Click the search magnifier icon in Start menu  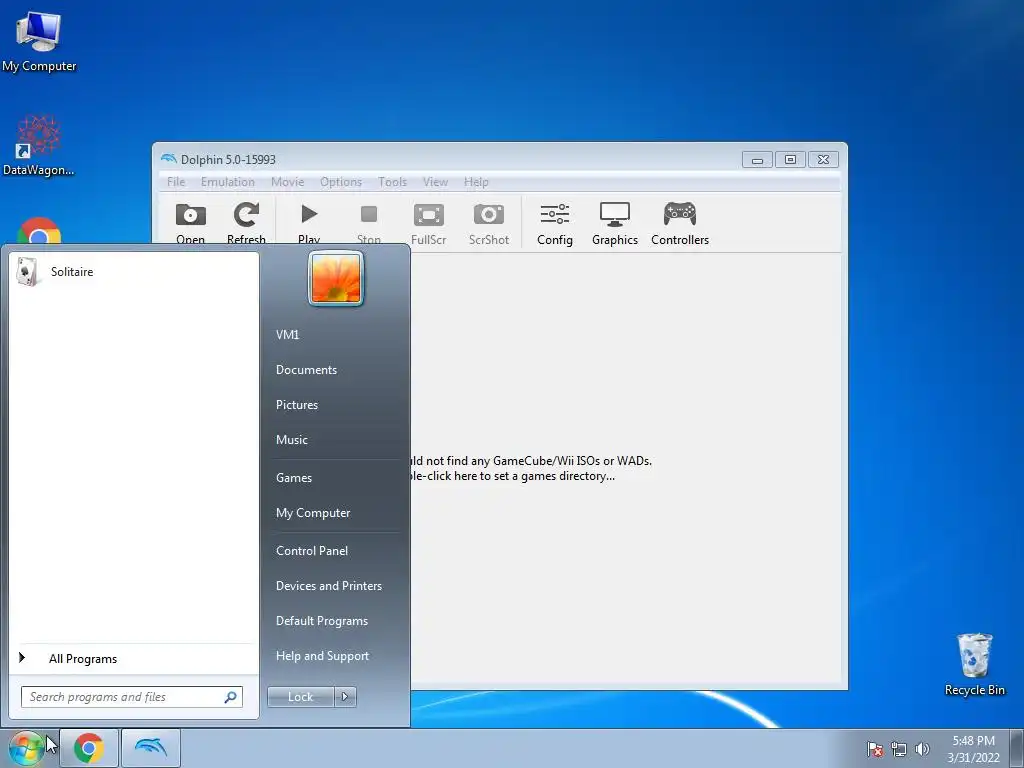[x=231, y=697]
